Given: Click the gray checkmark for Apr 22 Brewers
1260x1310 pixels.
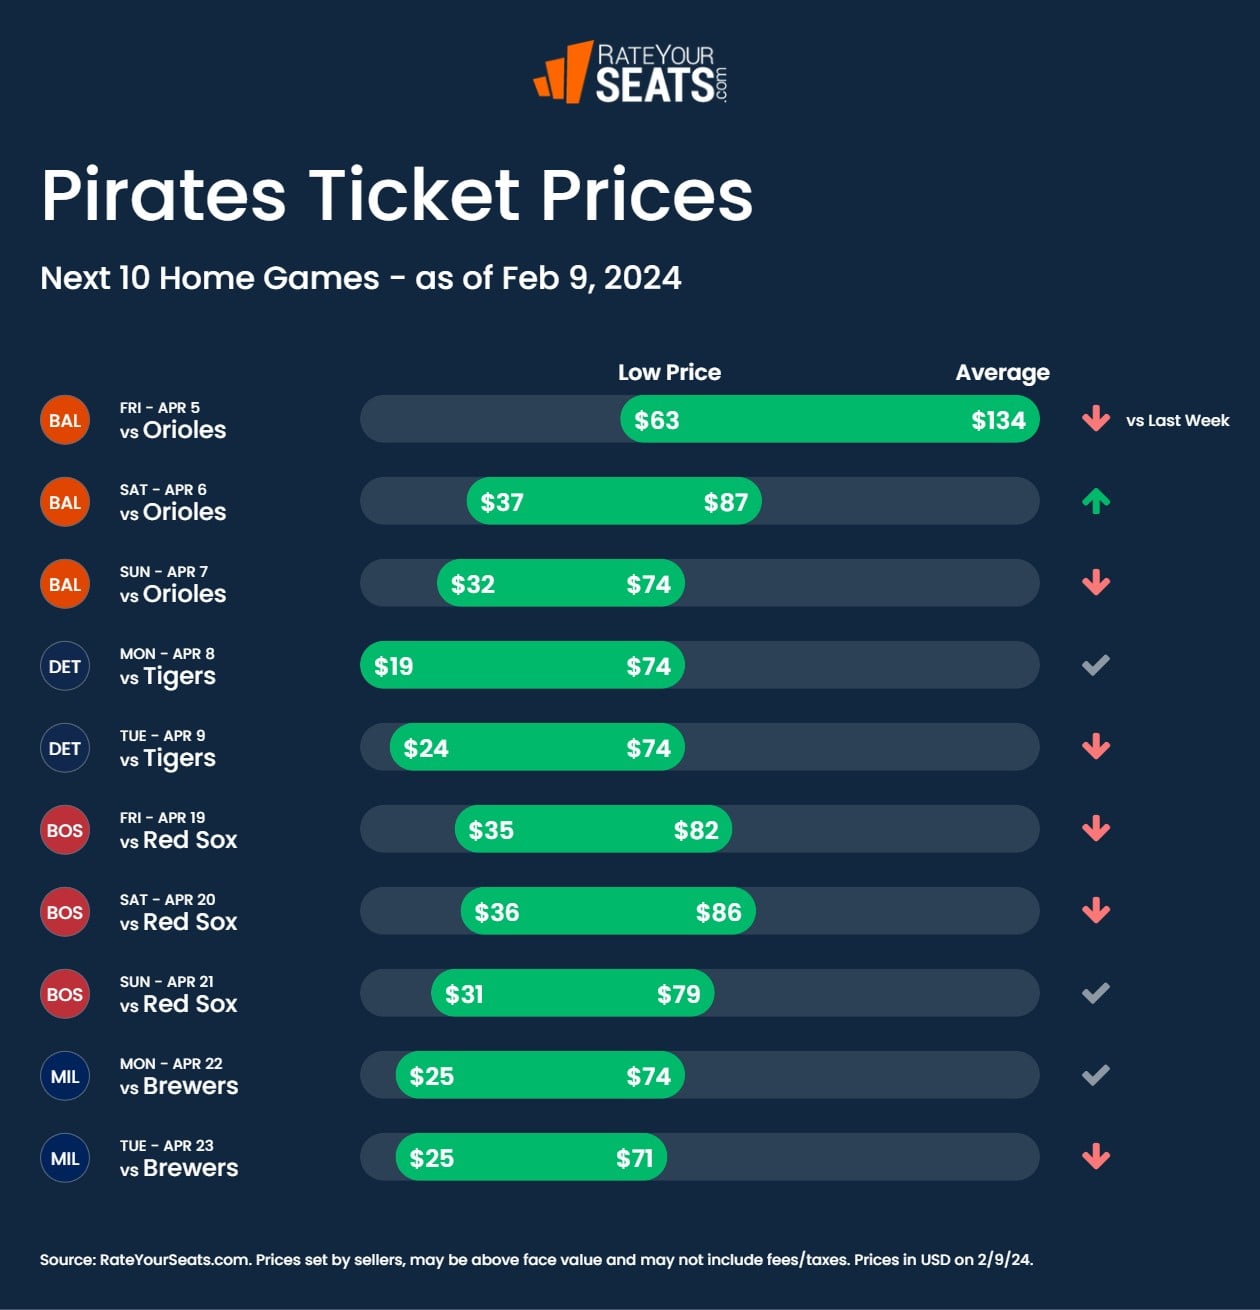Looking at the screenshot, I should pos(1096,1075).
